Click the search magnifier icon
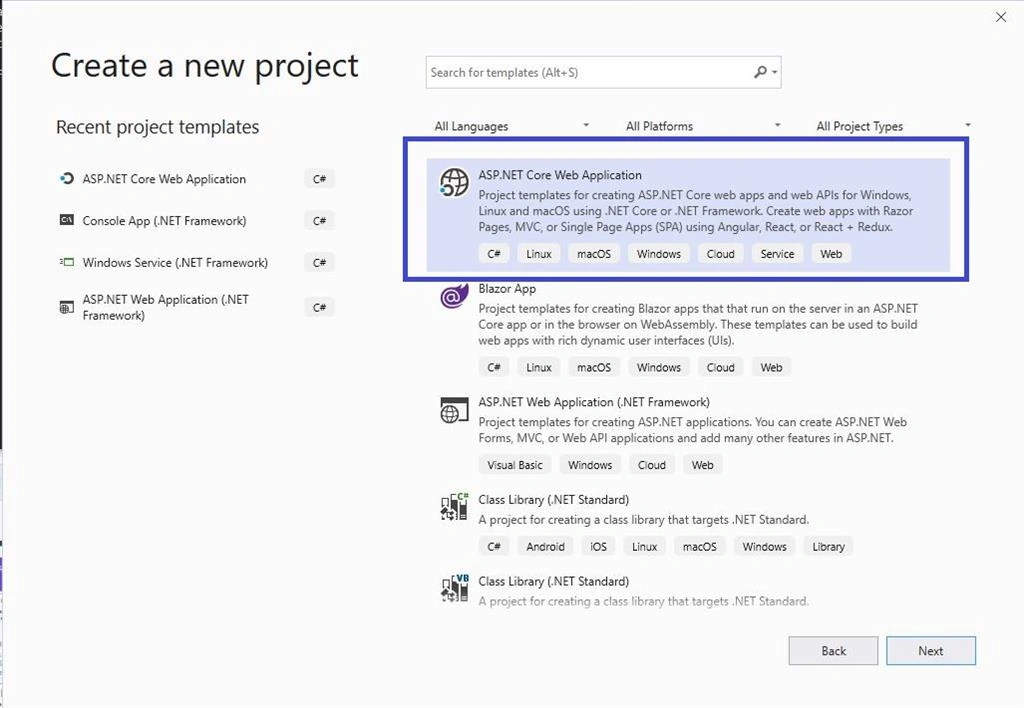Image resolution: width=1024 pixels, height=708 pixels. (x=760, y=72)
